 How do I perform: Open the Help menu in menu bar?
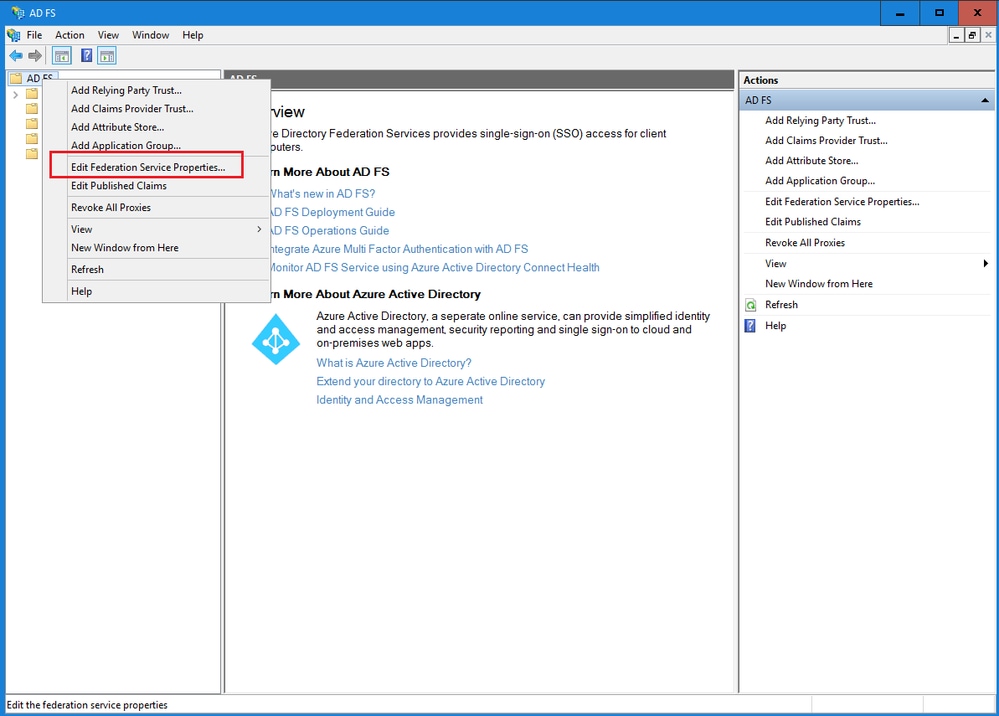point(192,35)
